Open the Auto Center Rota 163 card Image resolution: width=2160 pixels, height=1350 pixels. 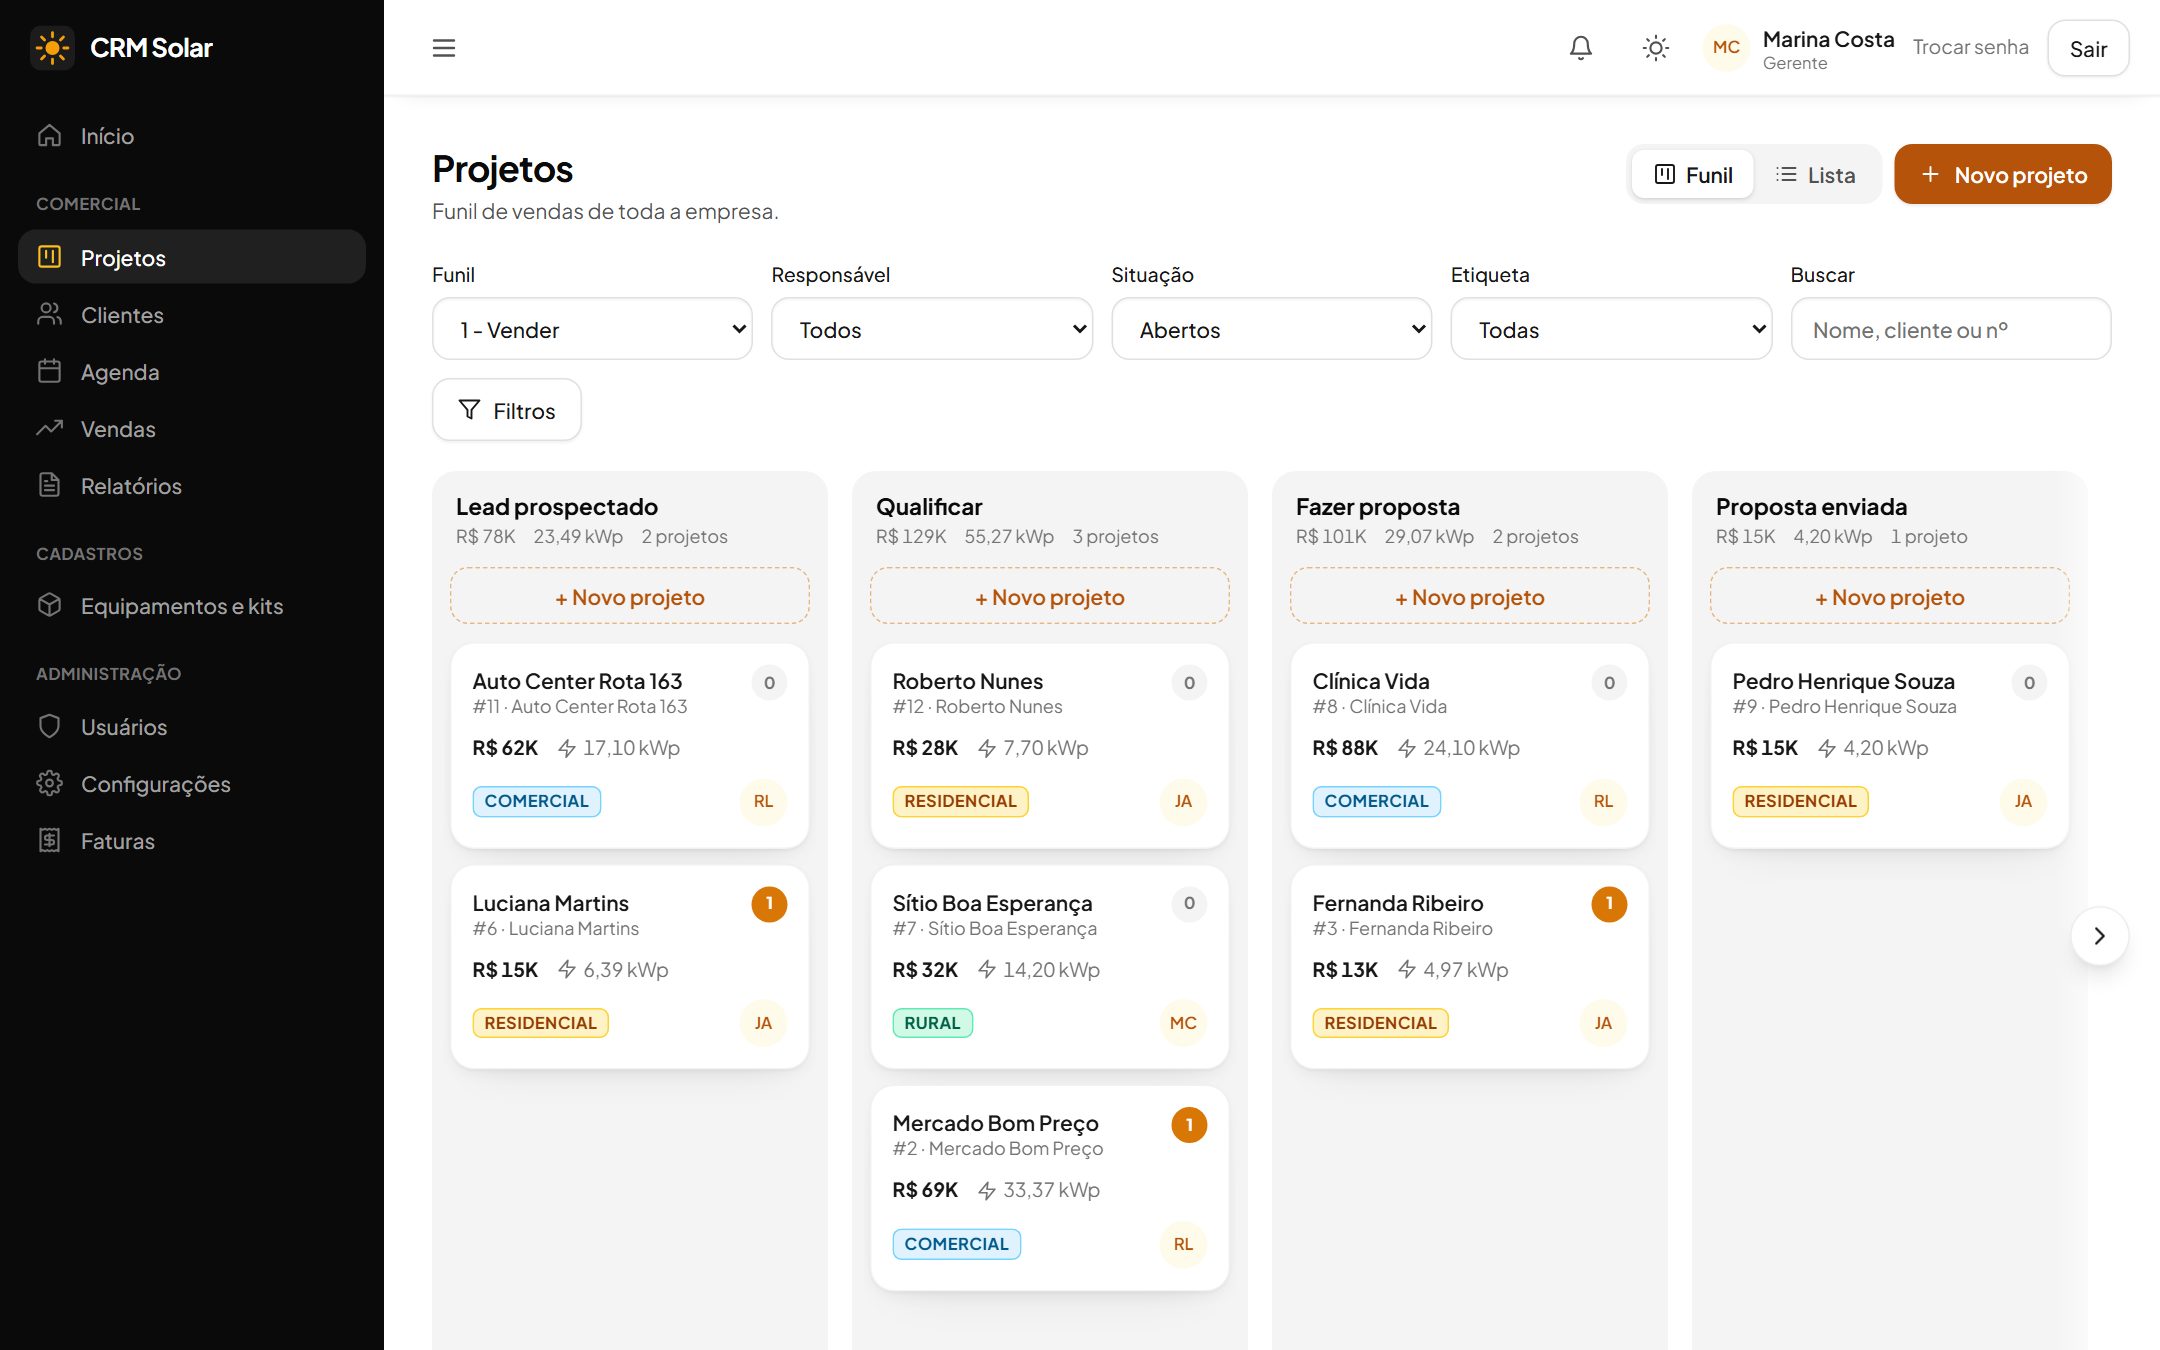tap(630, 746)
